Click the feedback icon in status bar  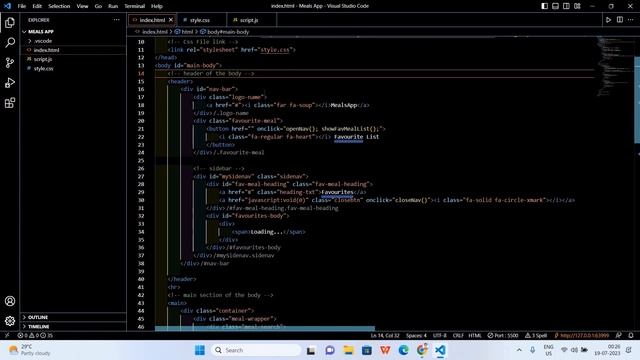click(x=619, y=336)
